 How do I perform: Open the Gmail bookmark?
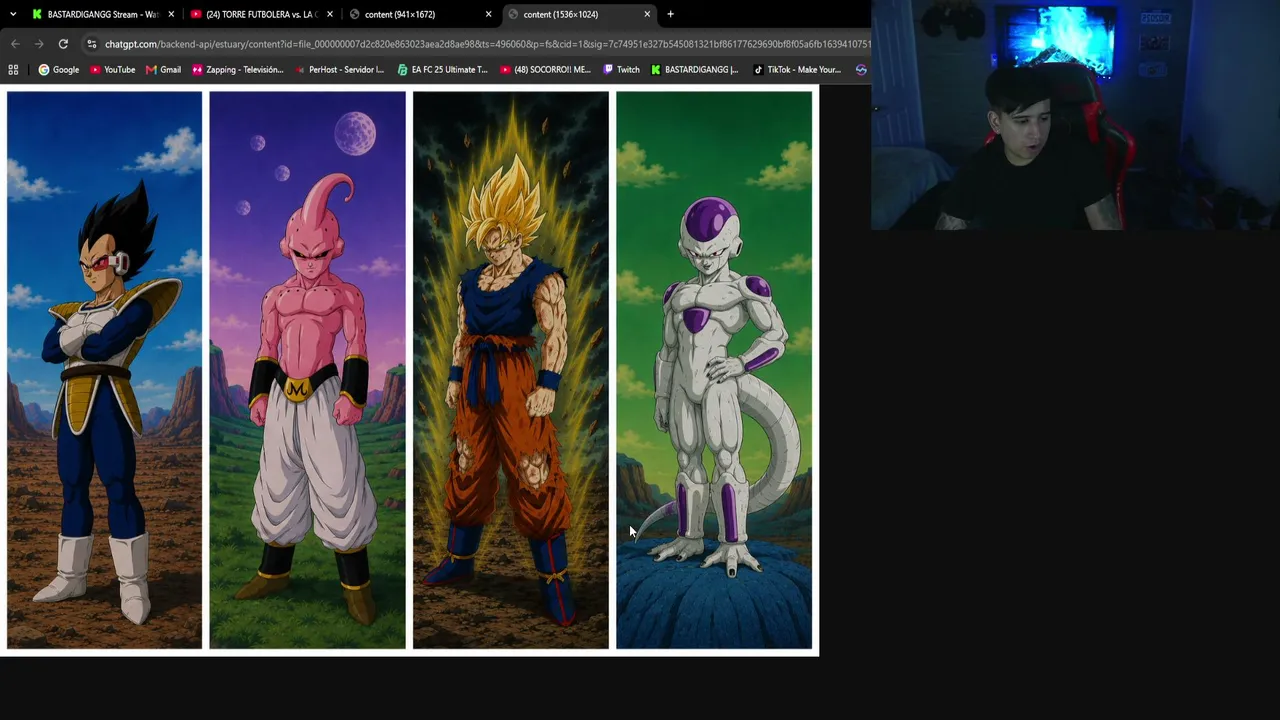163,70
